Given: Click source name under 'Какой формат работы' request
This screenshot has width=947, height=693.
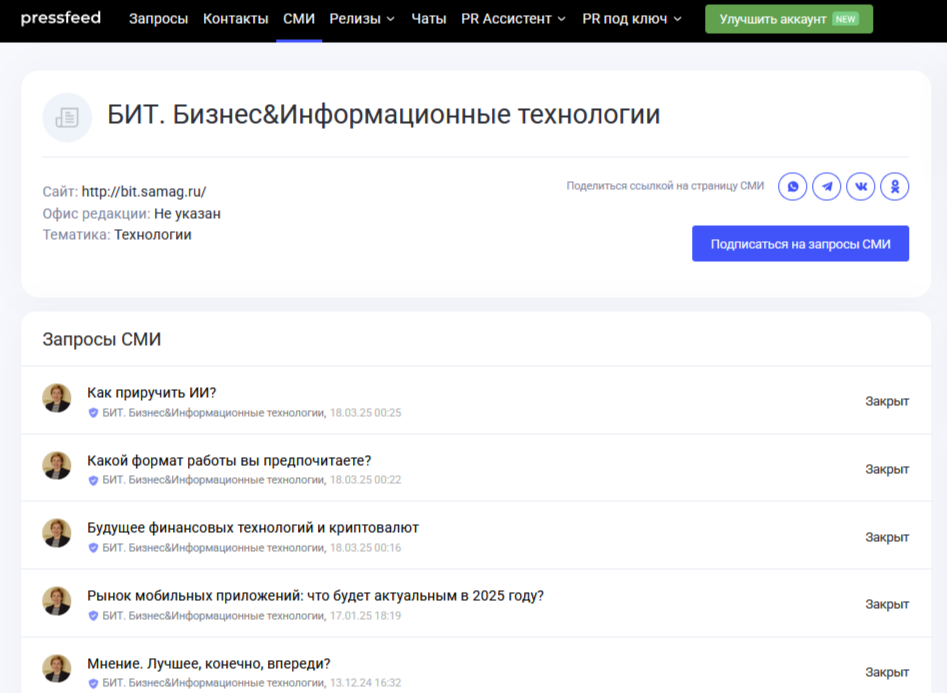Looking at the screenshot, I should (214, 480).
